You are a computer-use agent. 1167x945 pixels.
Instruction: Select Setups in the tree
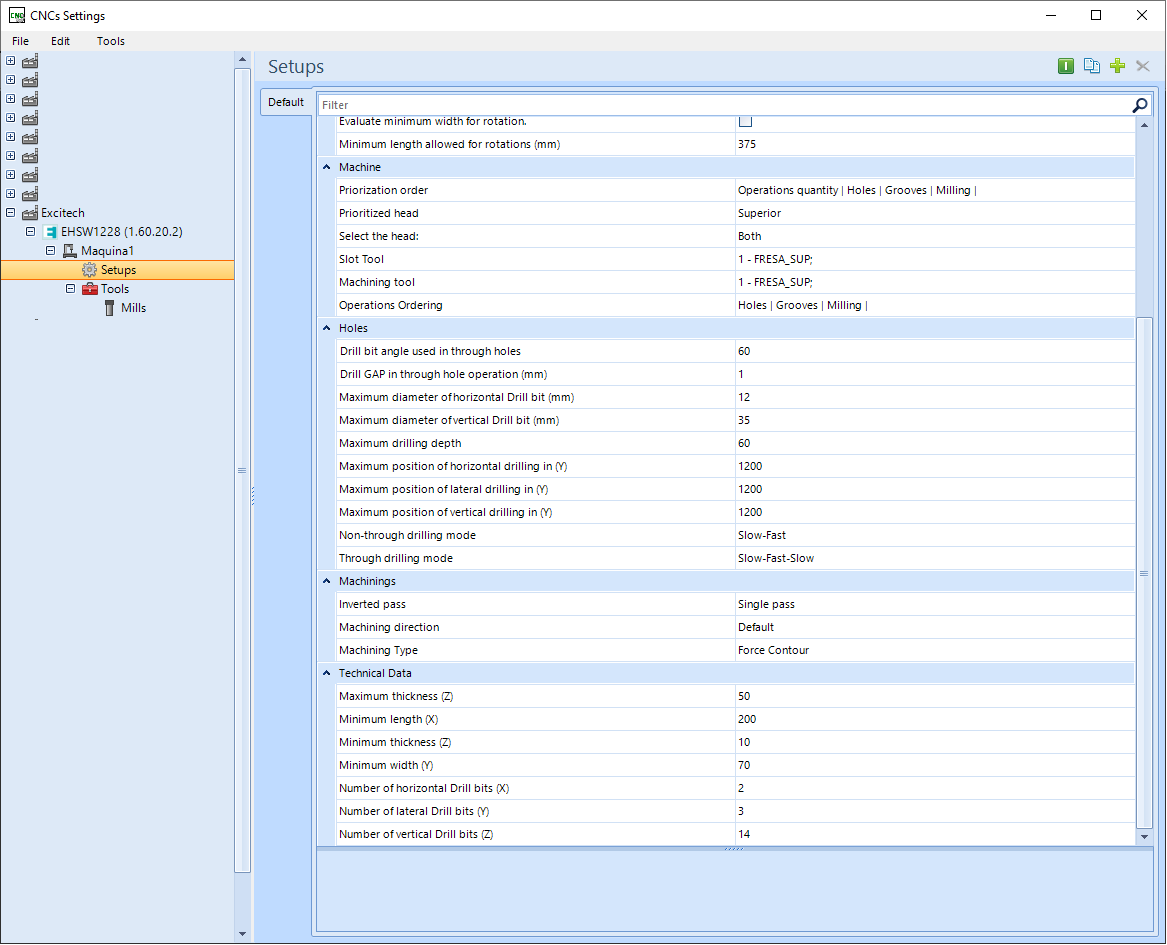tap(118, 269)
